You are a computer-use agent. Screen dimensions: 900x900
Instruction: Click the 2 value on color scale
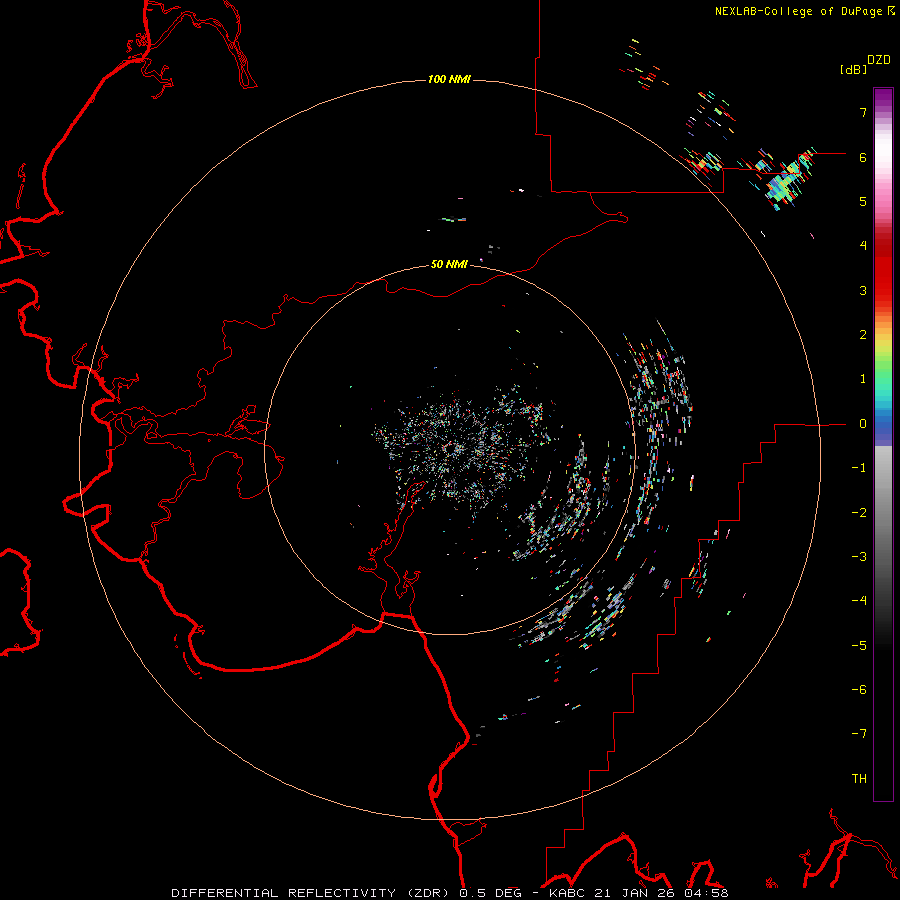[x=863, y=335]
